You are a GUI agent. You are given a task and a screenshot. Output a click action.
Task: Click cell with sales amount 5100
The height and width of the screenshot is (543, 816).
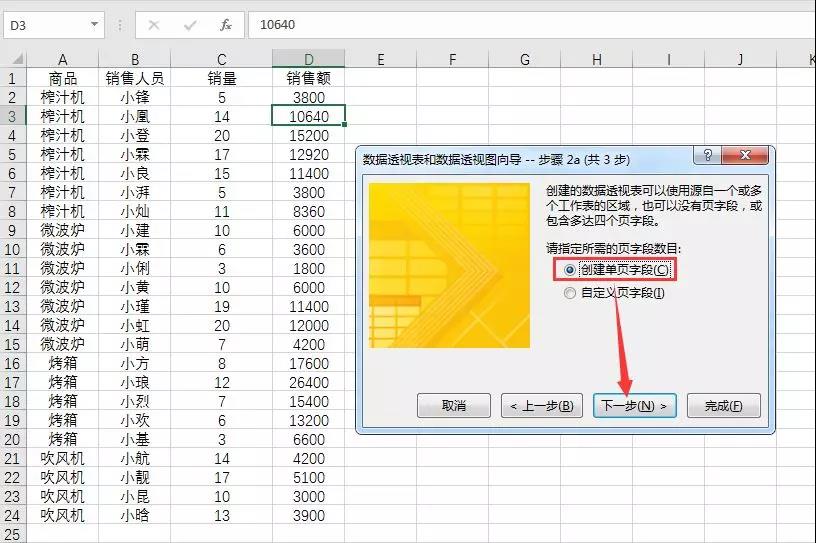coord(309,477)
